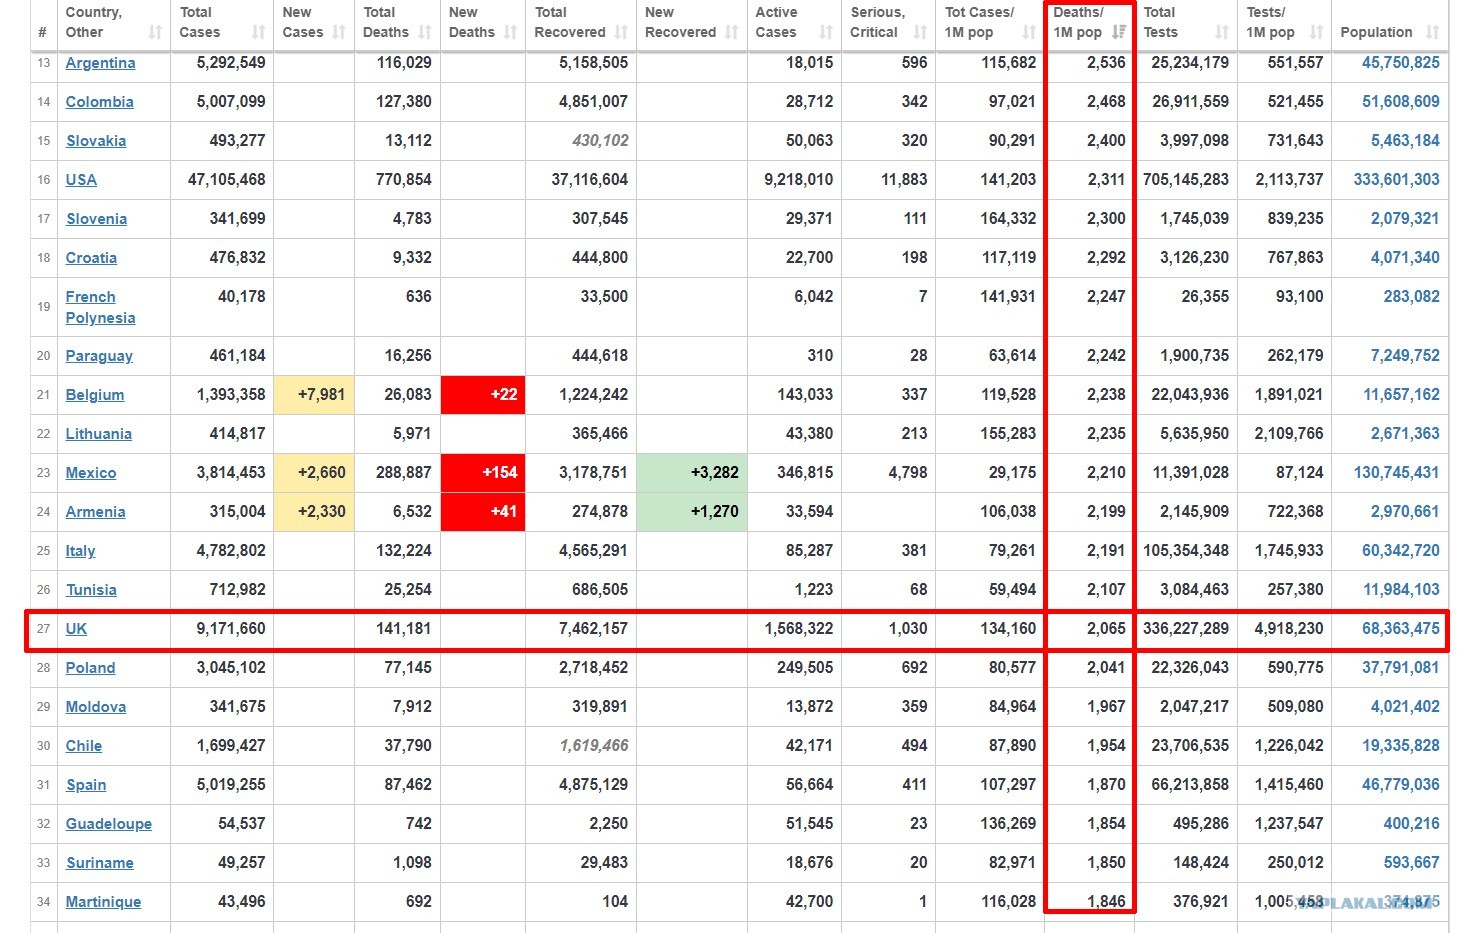Sort by Tot Cases/1M pop arrows
1458x933 pixels.
click(1029, 32)
